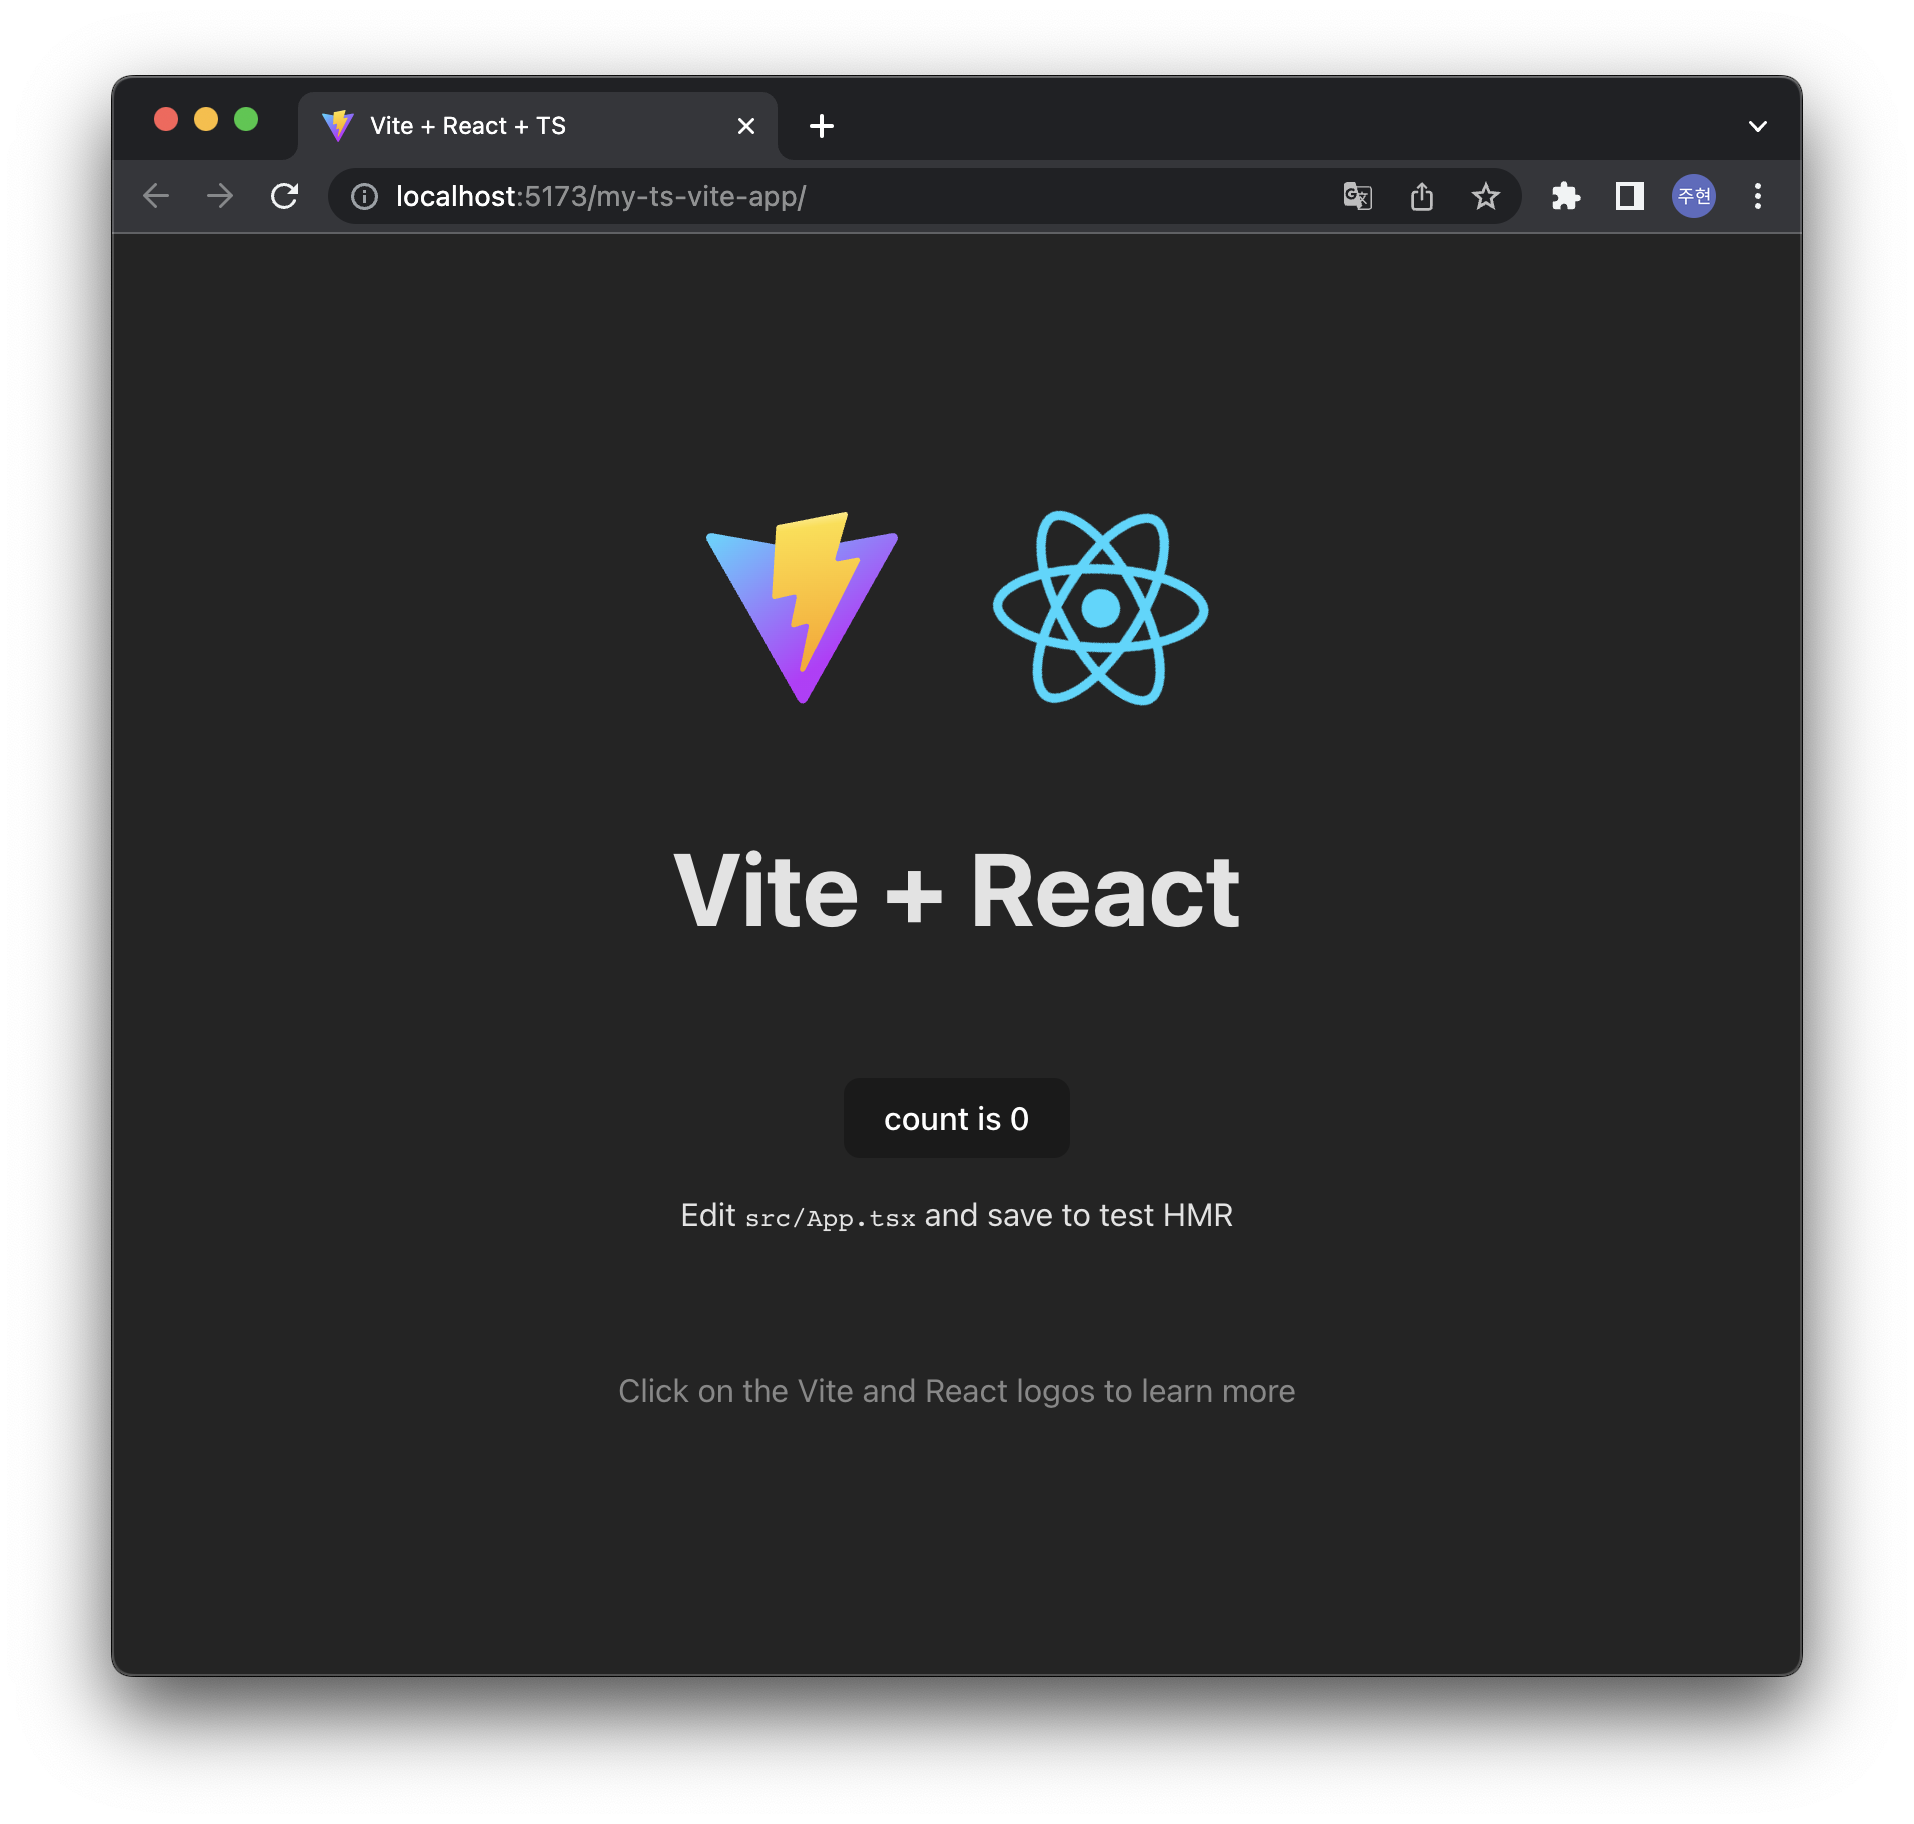Toggle the browser side panel
Image resolution: width=1914 pixels, height=1824 pixels.
[x=1629, y=196]
